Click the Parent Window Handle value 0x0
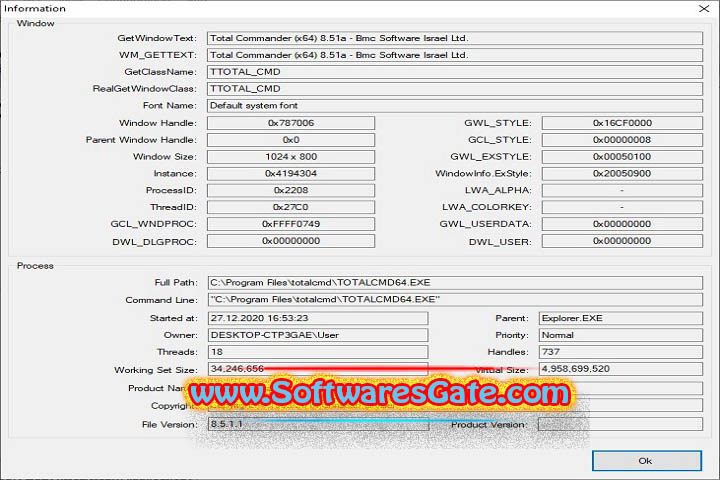Screen dimensions: 720x480 coord(291,140)
